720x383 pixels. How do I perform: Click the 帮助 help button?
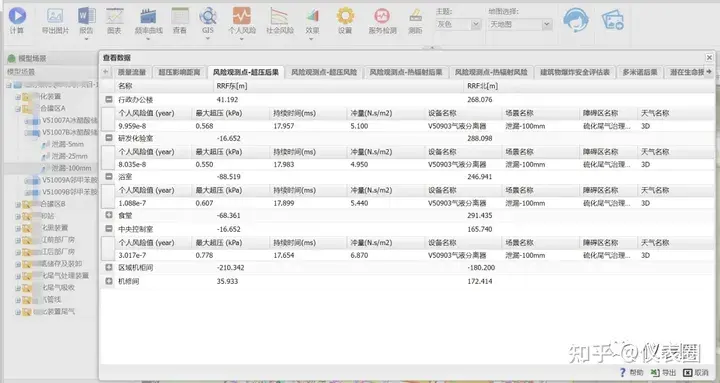pos(632,372)
